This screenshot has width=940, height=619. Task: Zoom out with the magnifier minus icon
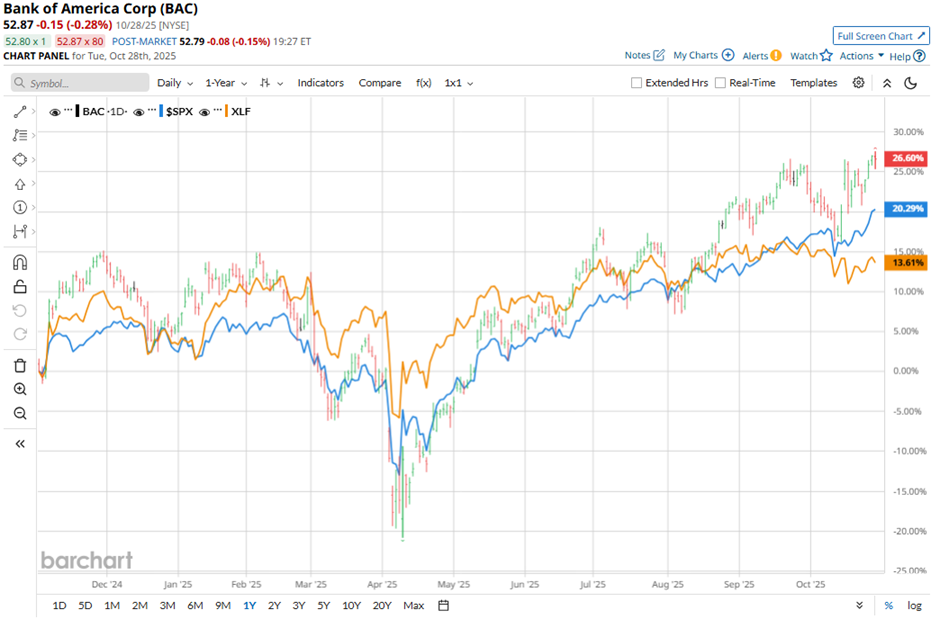point(20,413)
